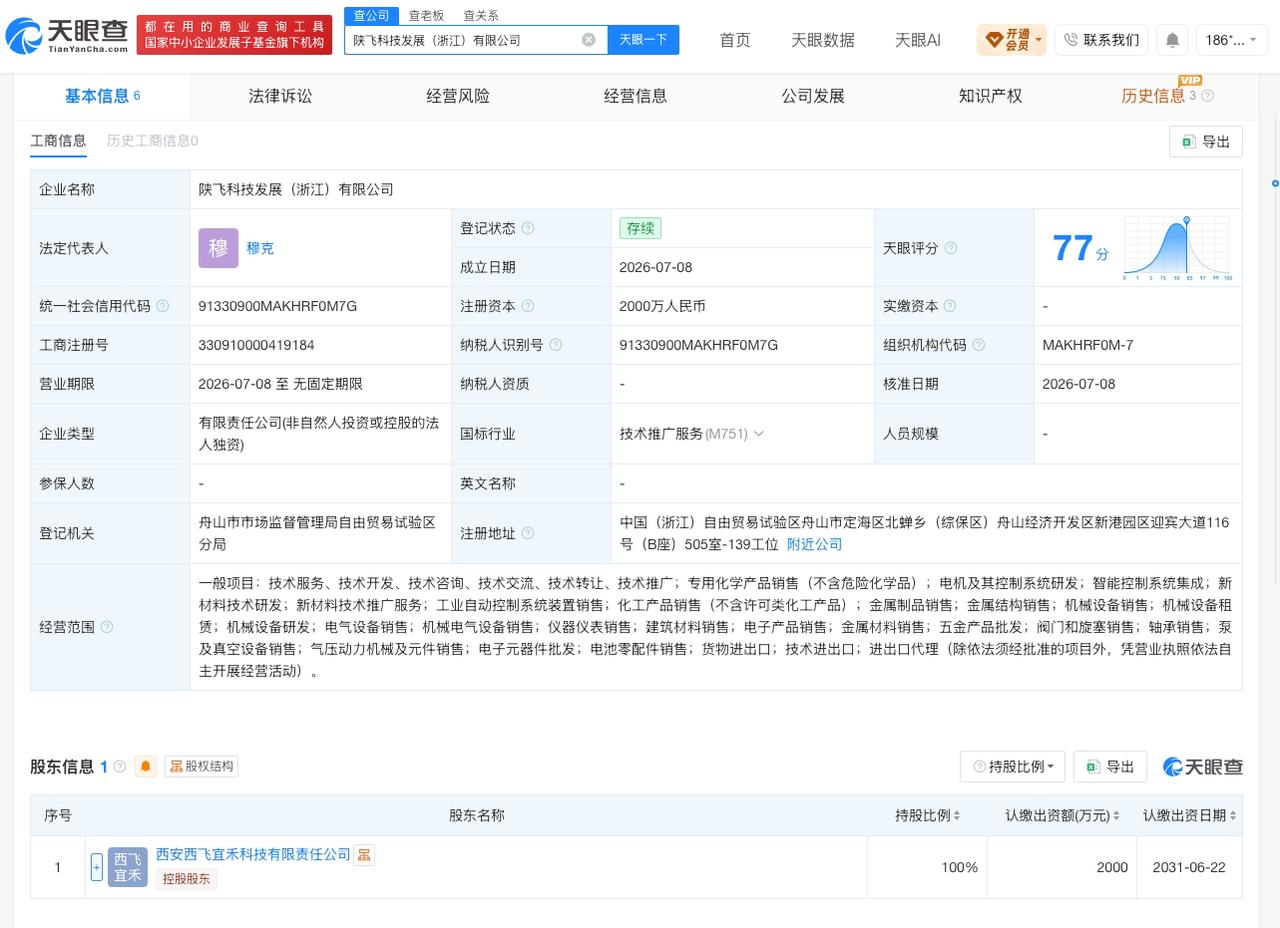Click the TianYanCha logo in the header
1280x928 pixels.
pos(66,35)
